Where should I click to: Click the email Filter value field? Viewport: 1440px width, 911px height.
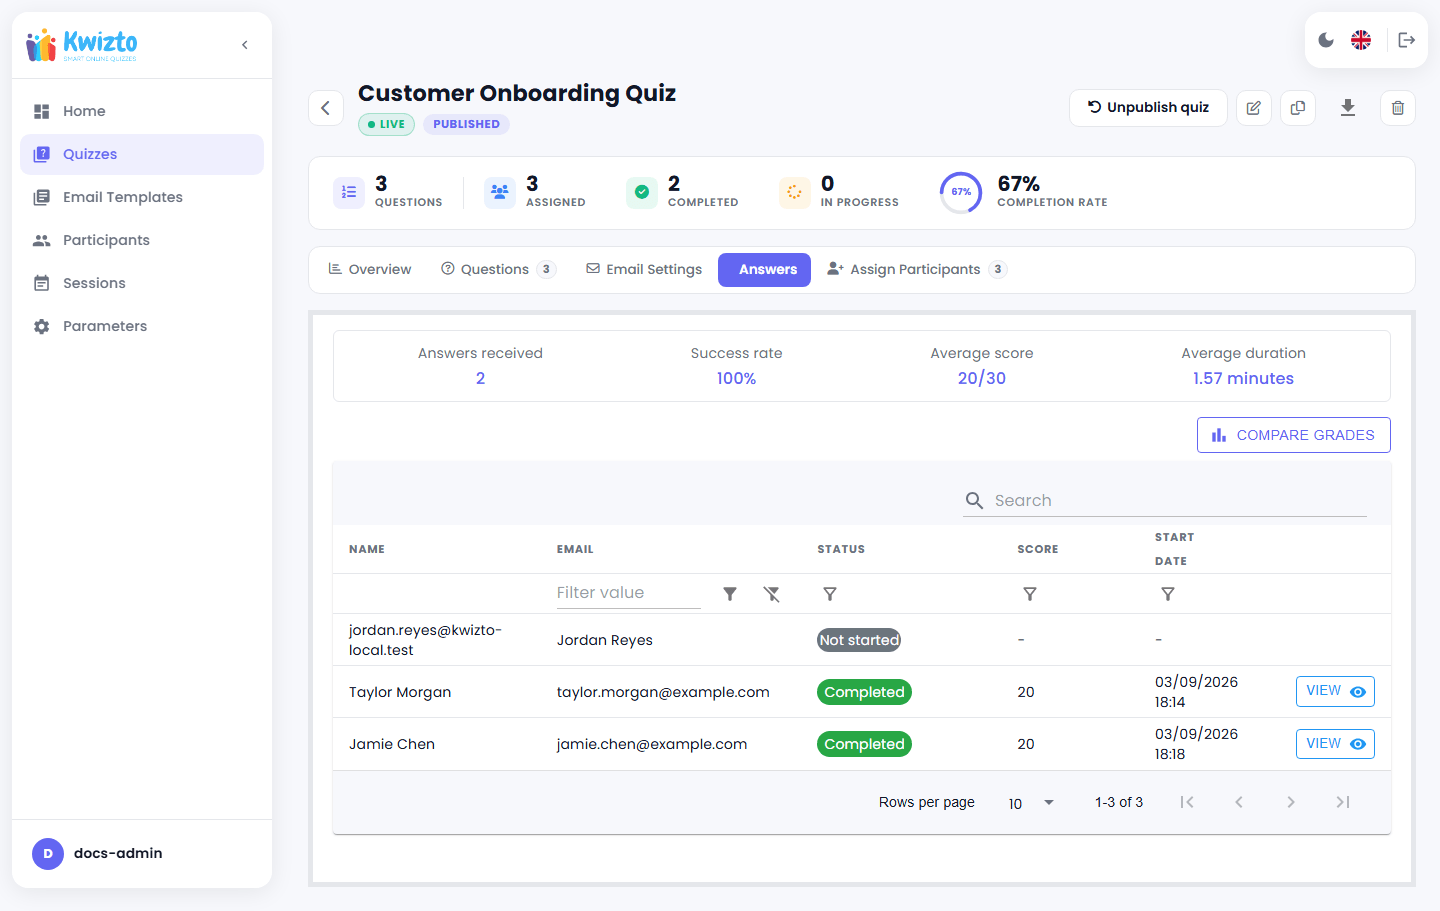628,593
